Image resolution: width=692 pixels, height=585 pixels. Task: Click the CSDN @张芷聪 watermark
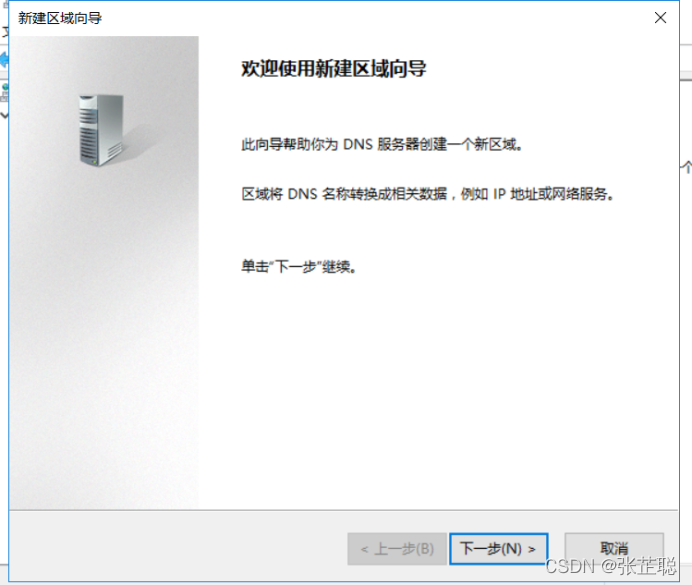pos(611,566)
